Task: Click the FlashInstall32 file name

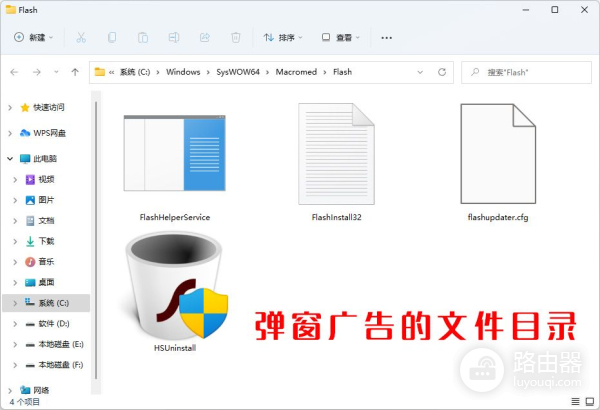Action: pyautogui.click(x=336, y=217)
